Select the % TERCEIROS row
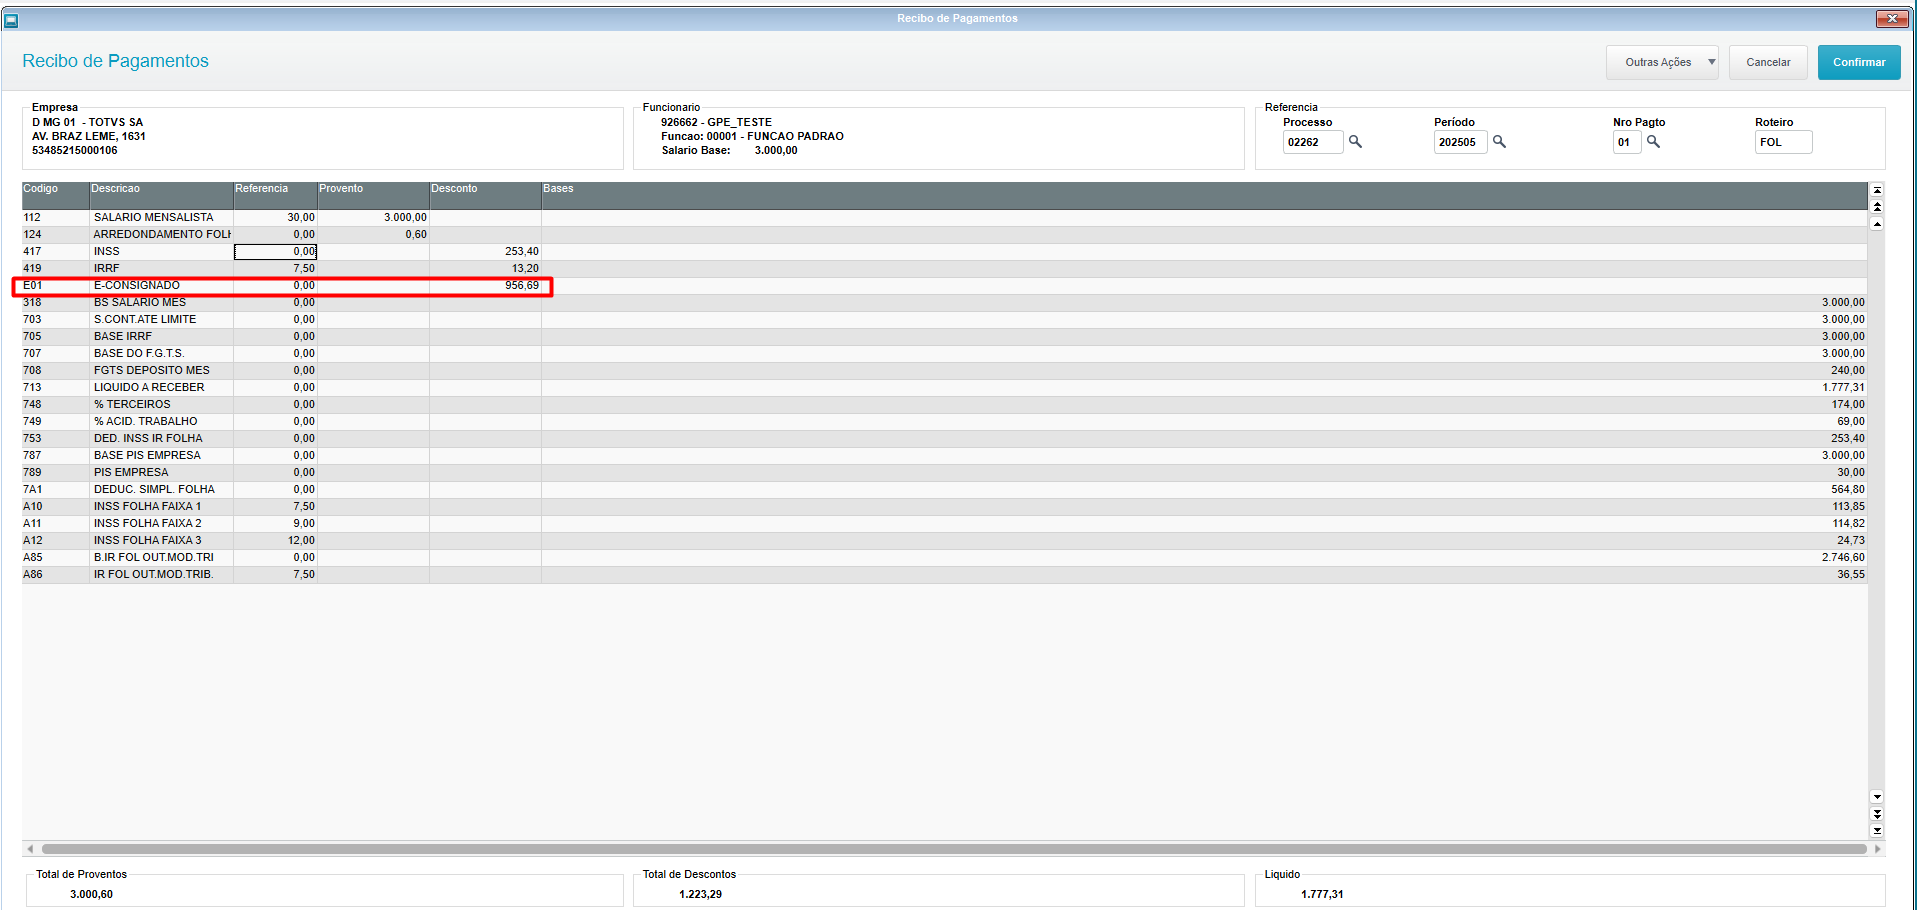Screen dimensions: 1917x910 tap(944, 404)
